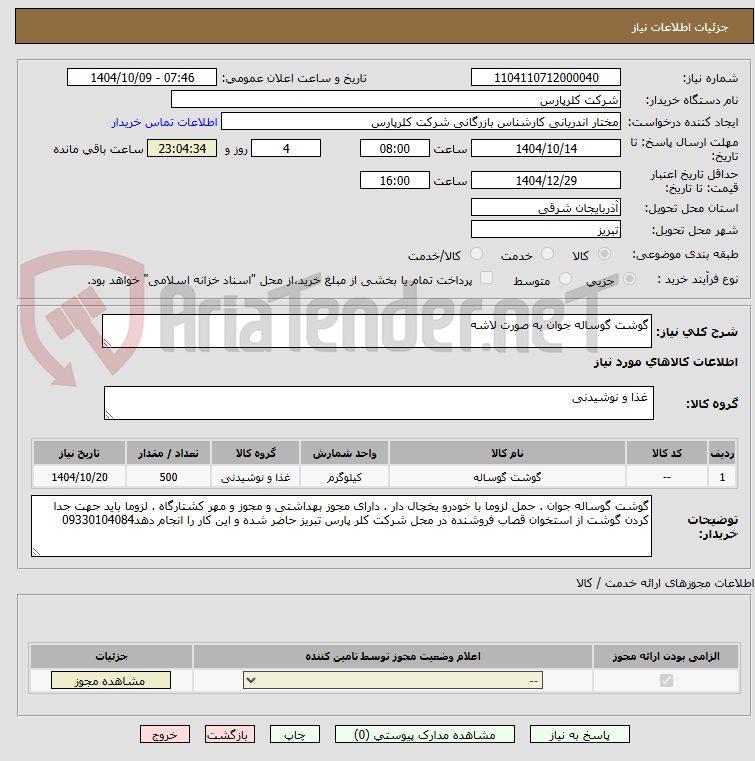Click the کد کالا column header
This screenshot has width=755, height=761.
coord(667,453)
